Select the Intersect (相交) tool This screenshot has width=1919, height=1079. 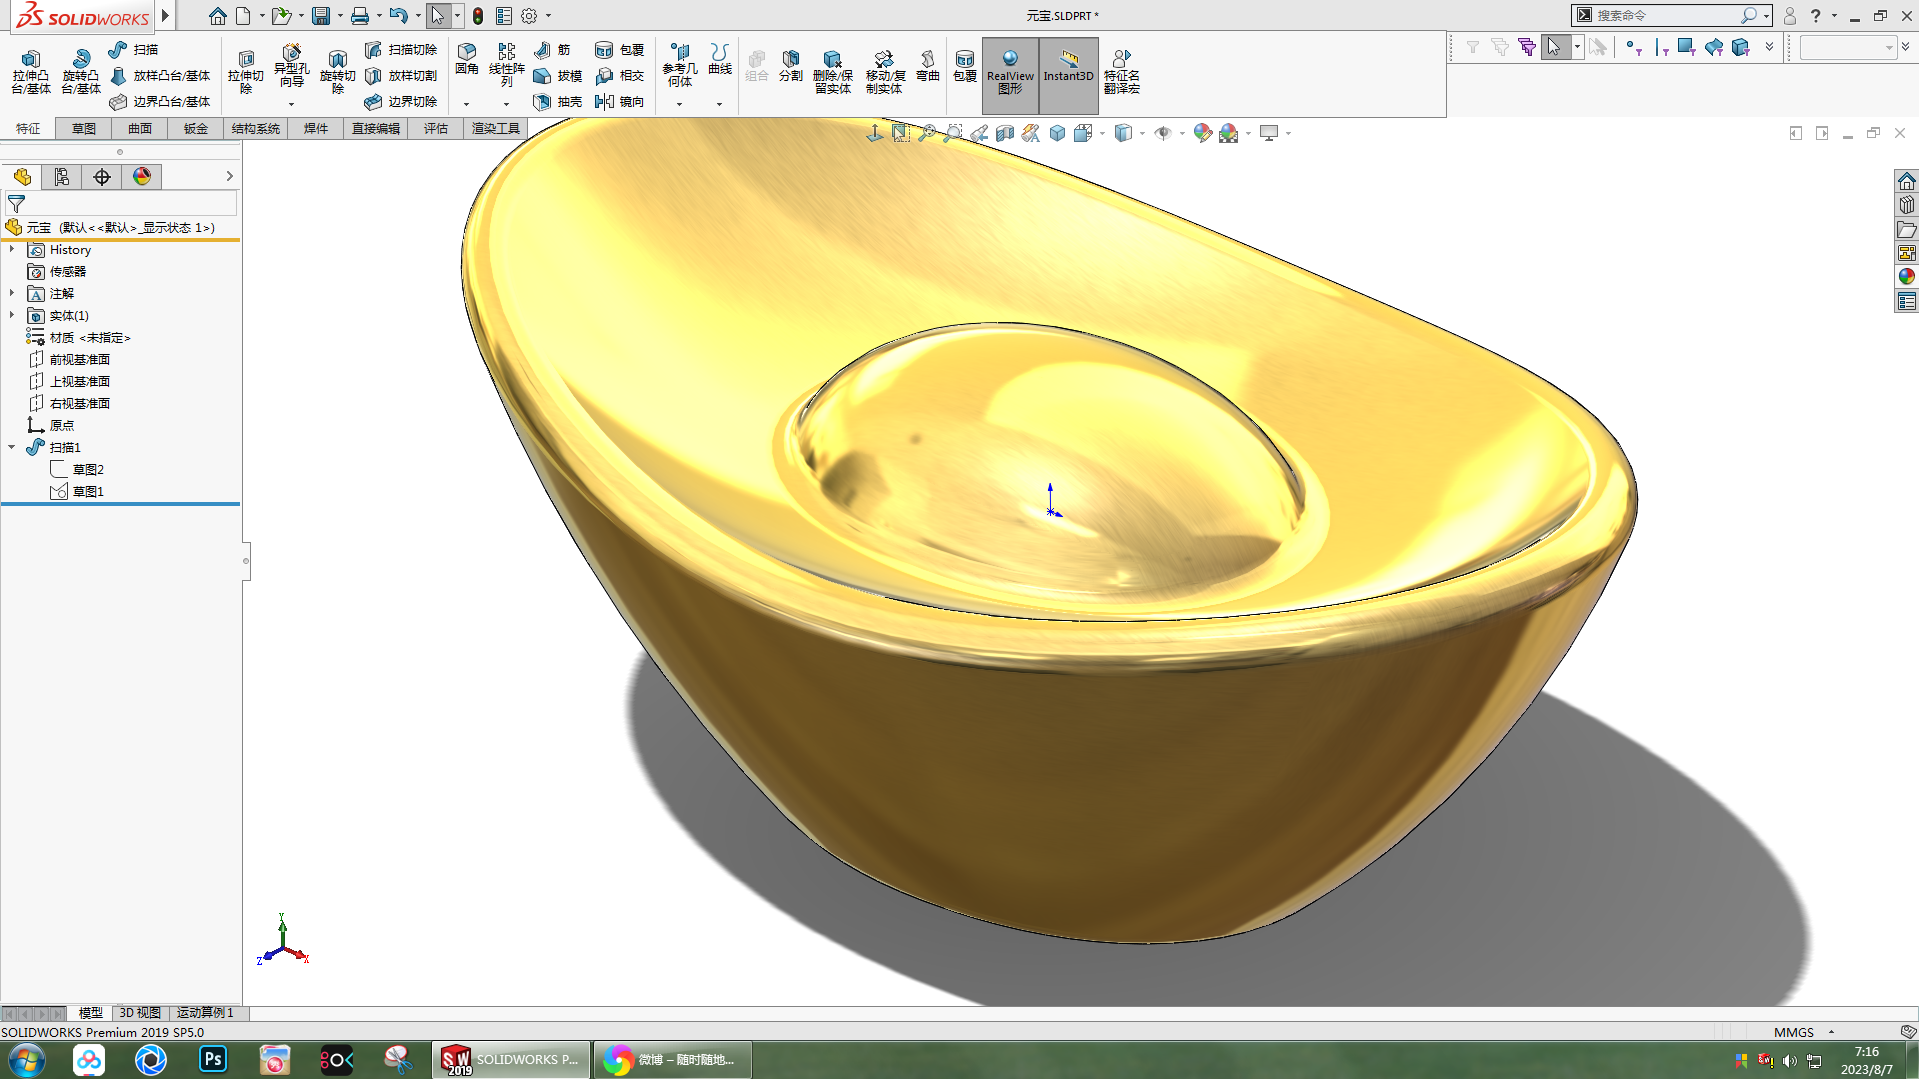(x=620, y=75)
